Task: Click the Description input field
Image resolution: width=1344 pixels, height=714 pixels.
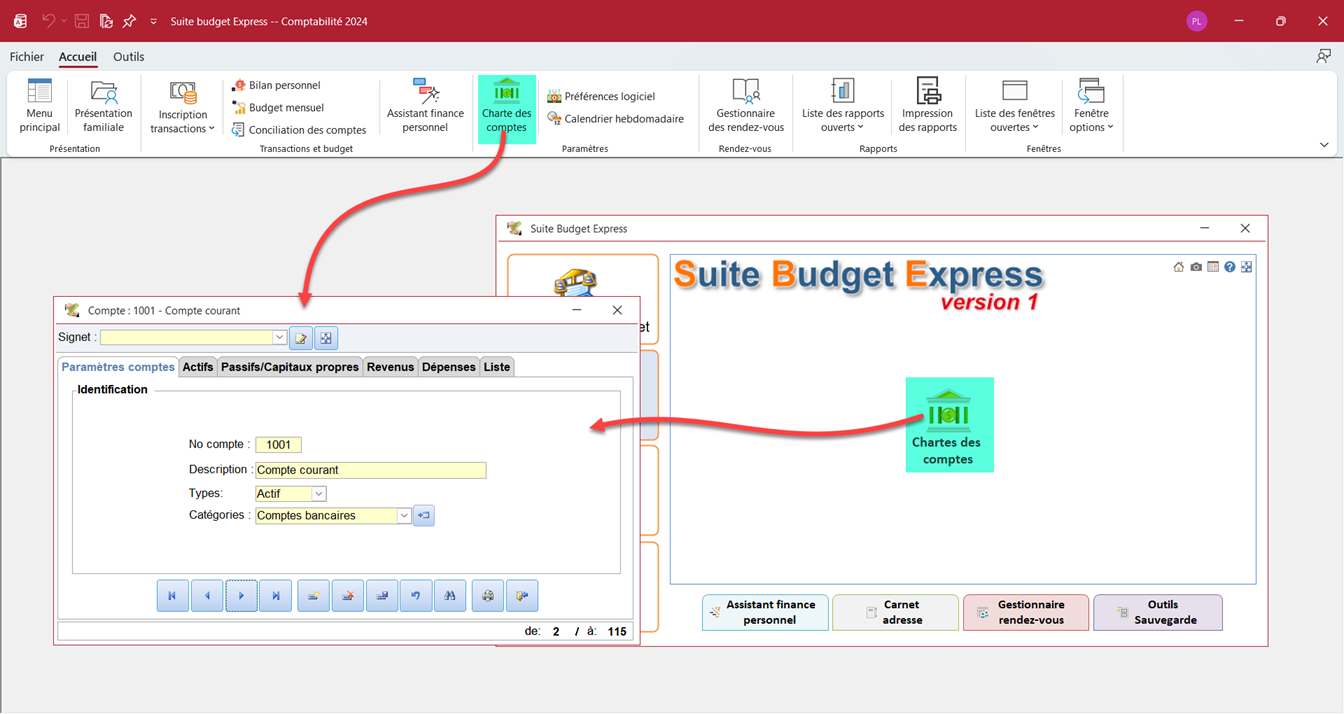Action: point(370,470)
